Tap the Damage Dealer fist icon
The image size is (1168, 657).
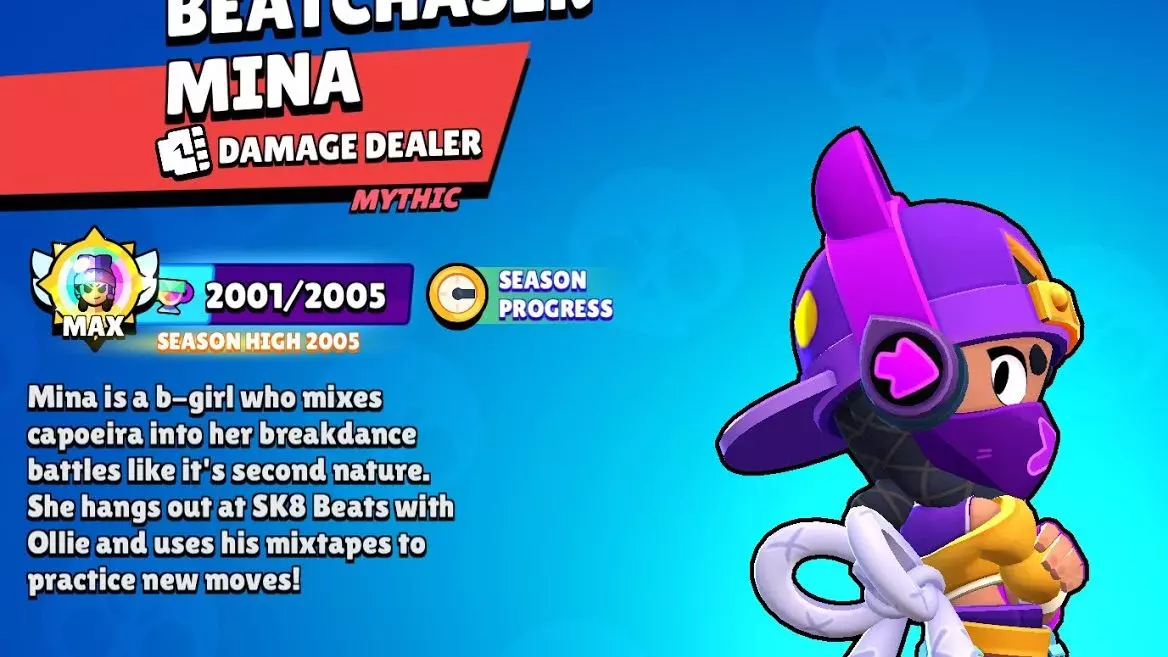pos(182,150)
